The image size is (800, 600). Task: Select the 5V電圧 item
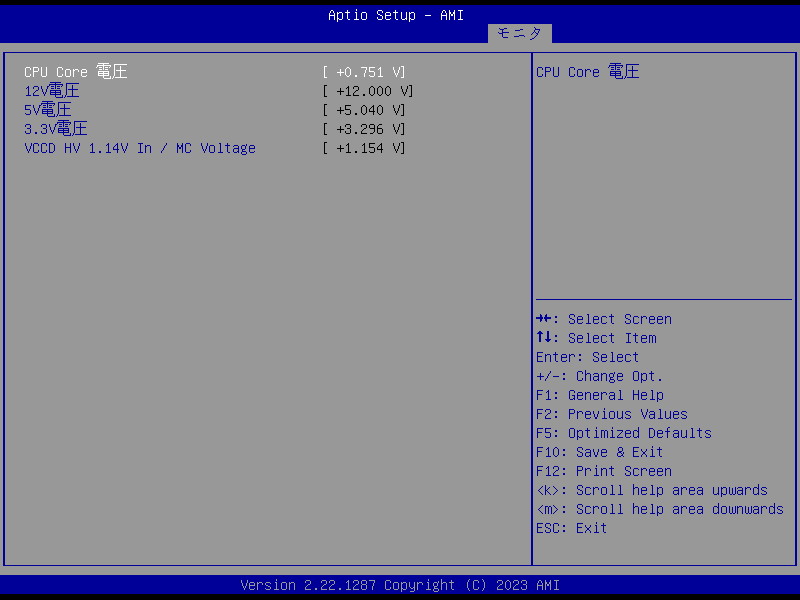click(x=48, y=110)
